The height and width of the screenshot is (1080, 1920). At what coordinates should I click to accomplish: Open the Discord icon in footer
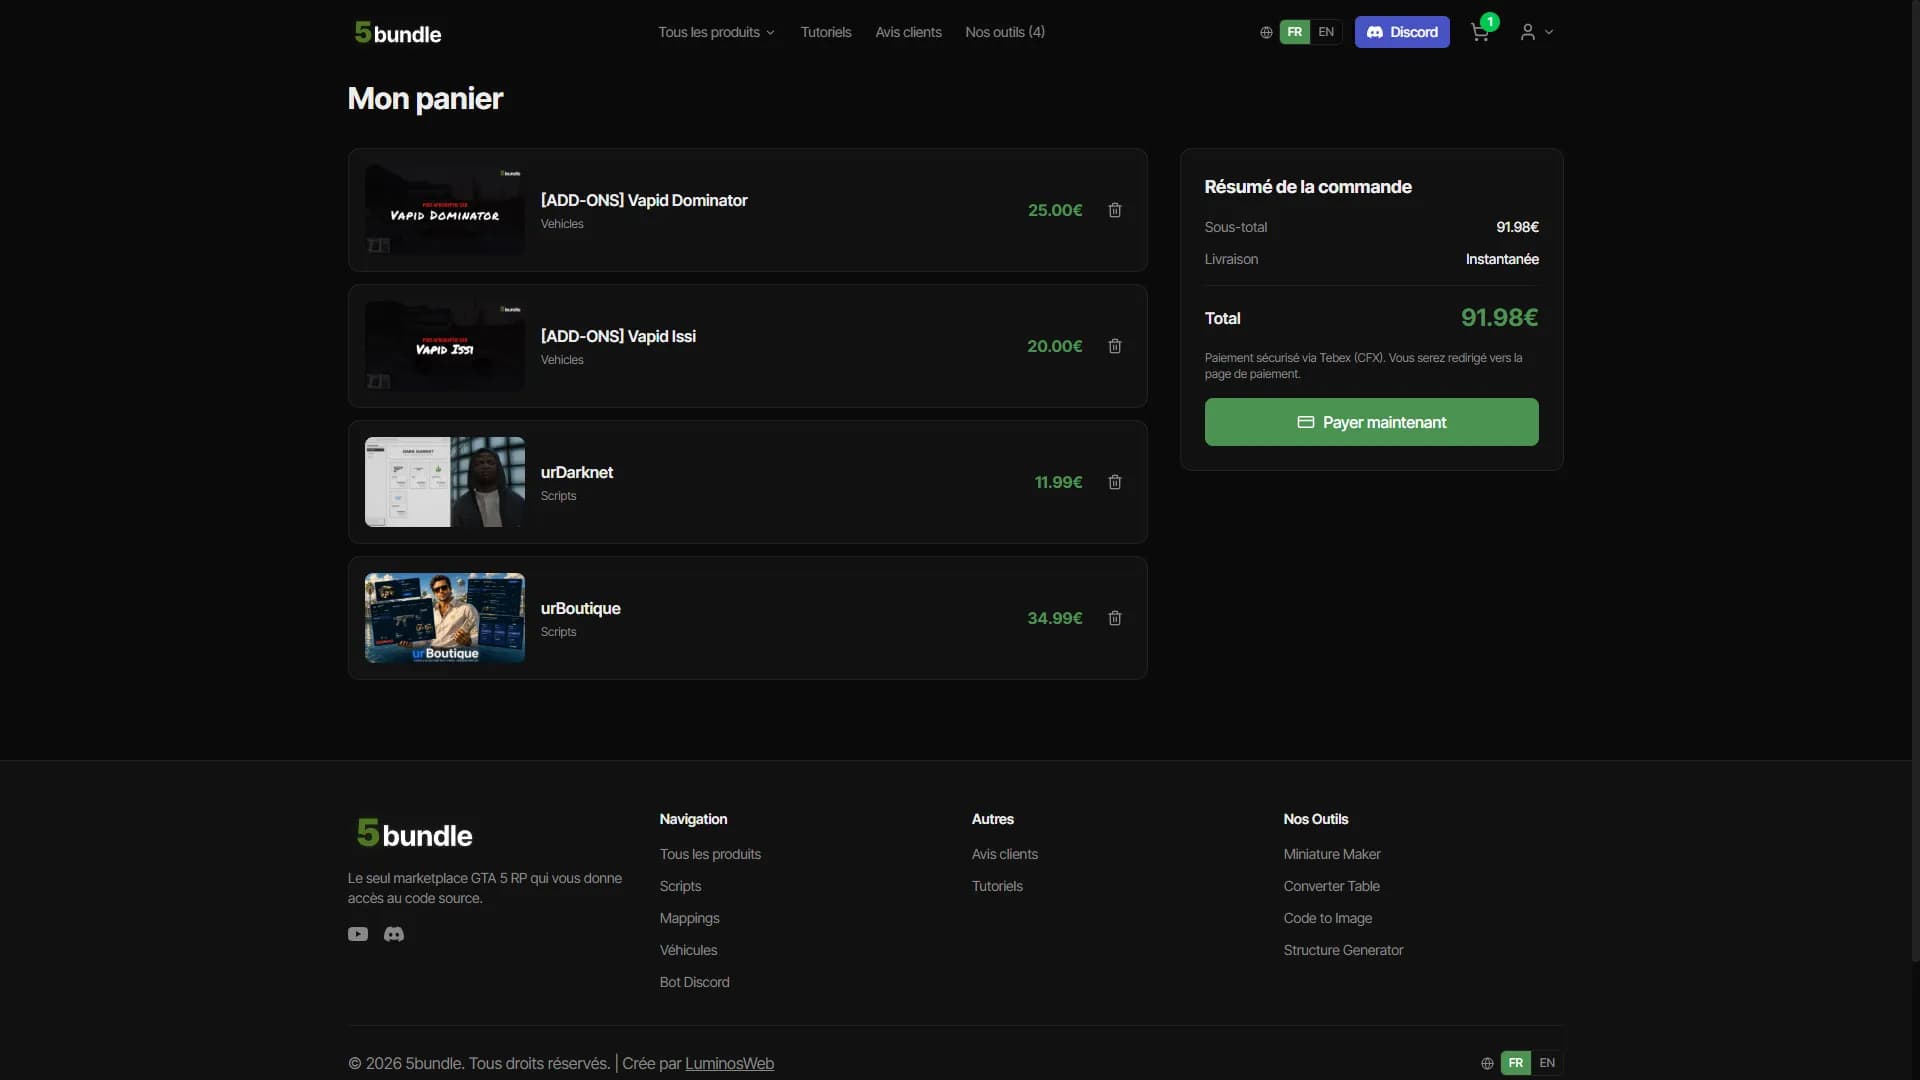[394, 934]
